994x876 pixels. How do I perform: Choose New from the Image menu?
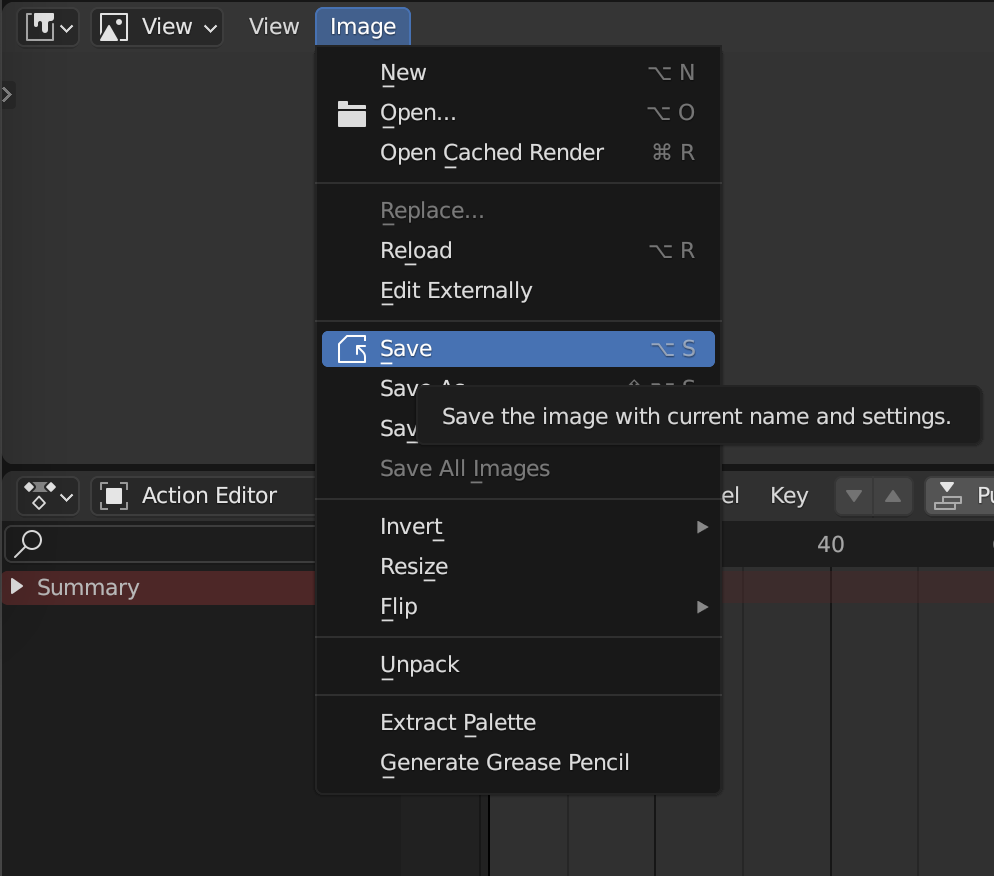click(x=518, y=72)
